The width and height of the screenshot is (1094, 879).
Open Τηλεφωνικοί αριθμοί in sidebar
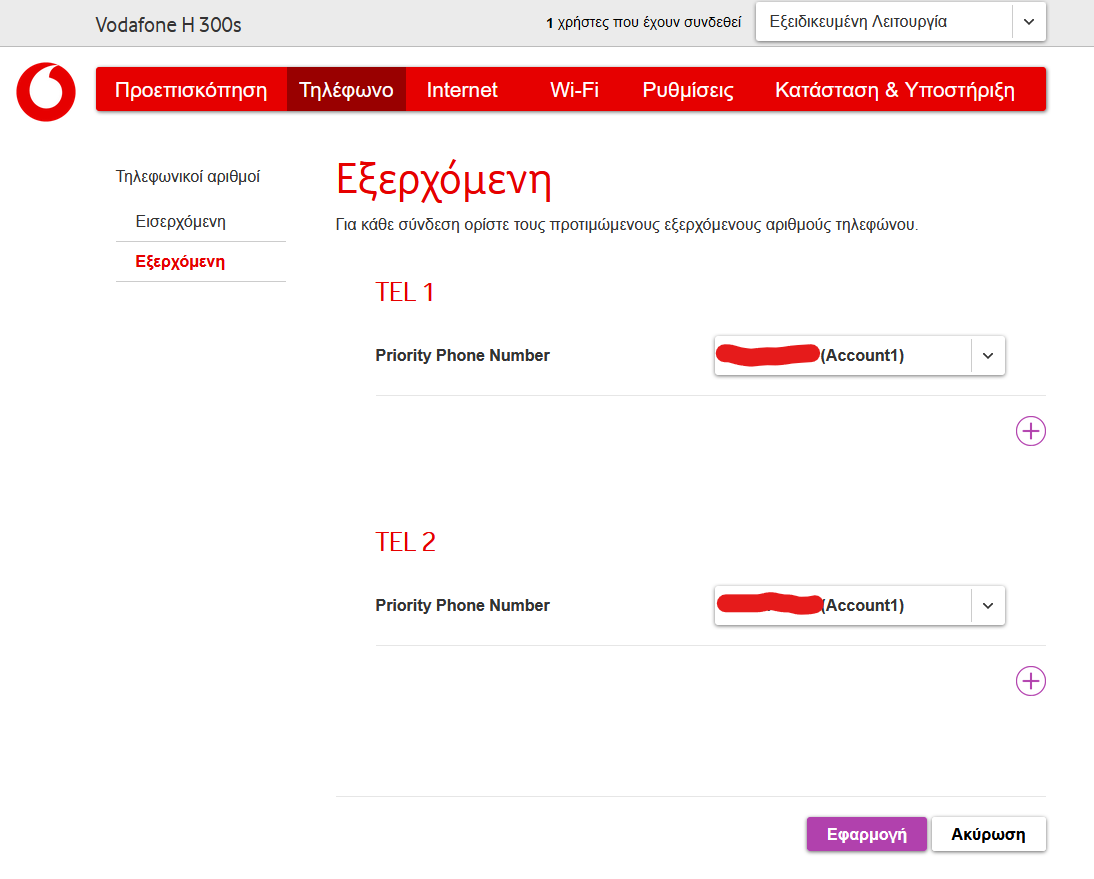click(x=188, y=176)
